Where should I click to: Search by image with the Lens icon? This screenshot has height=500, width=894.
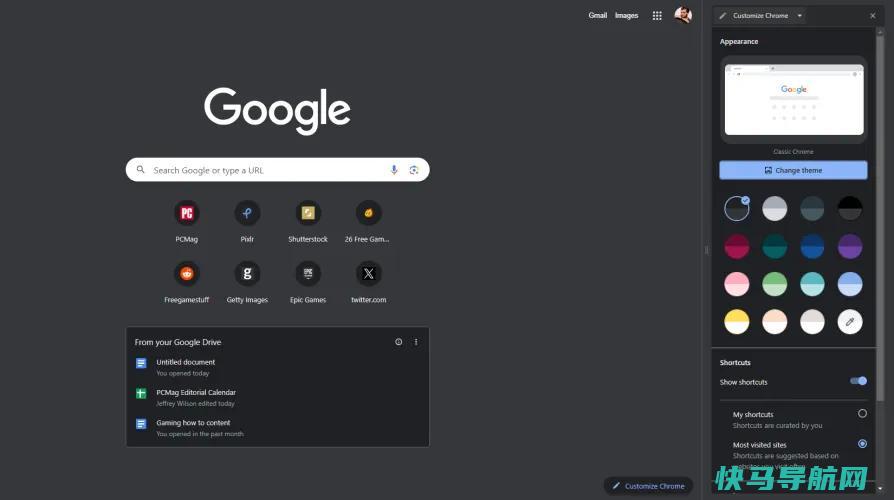click(414, 170)
